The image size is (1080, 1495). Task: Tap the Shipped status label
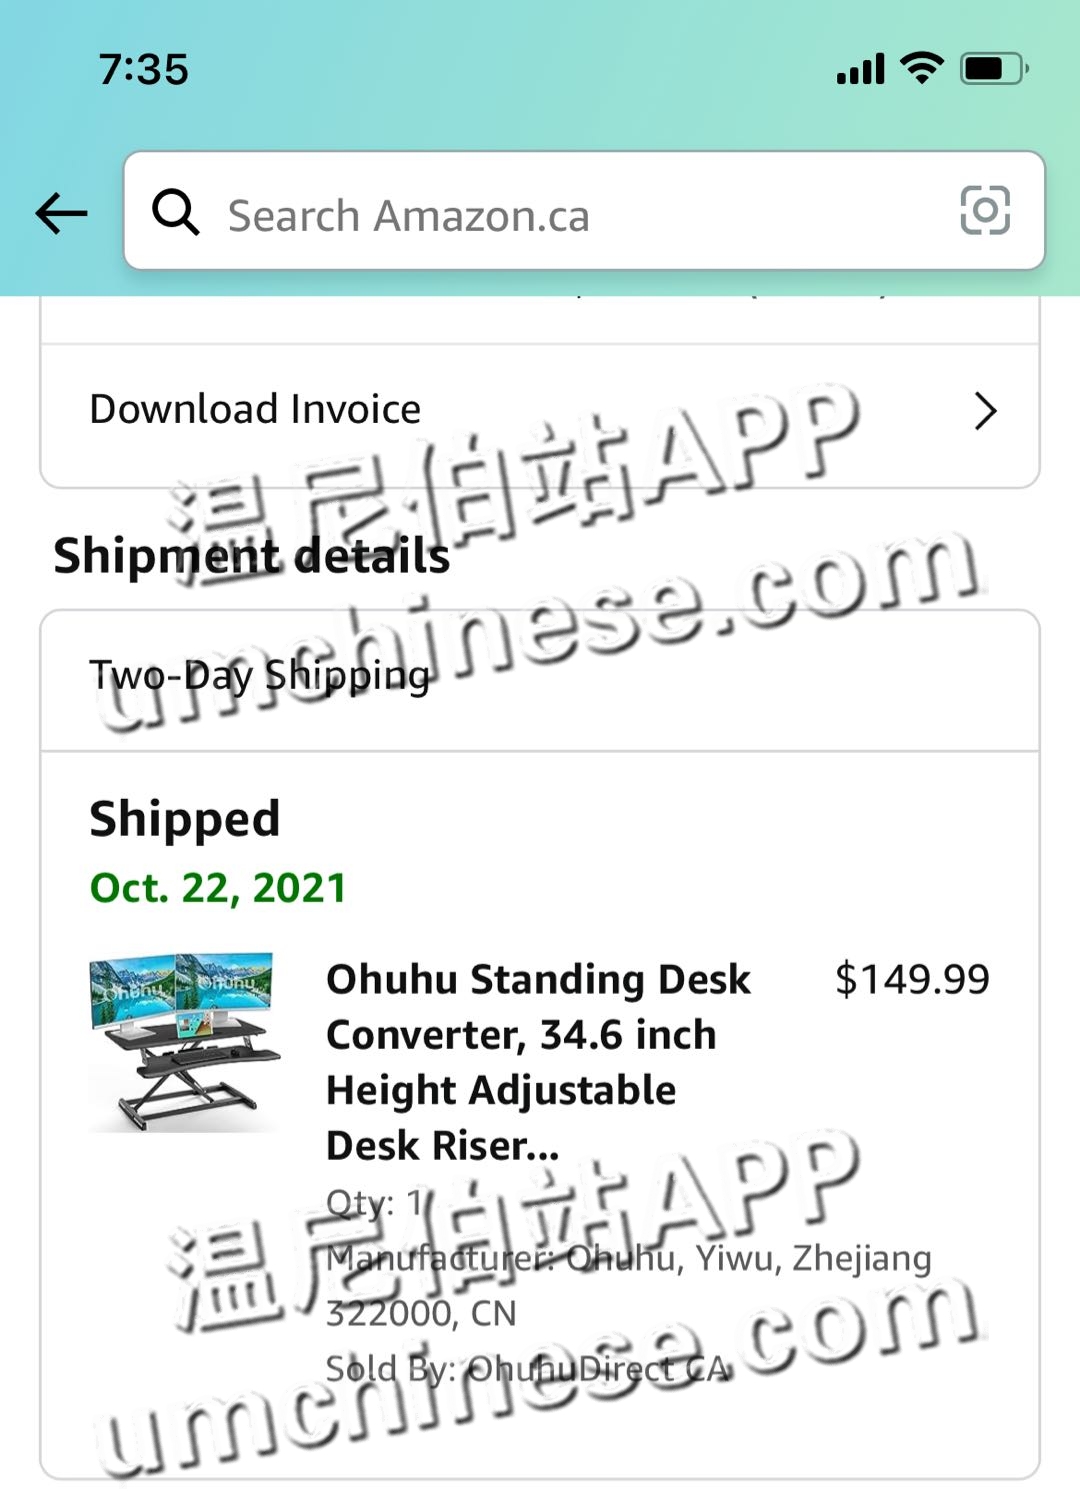click(x=185, y=819)
